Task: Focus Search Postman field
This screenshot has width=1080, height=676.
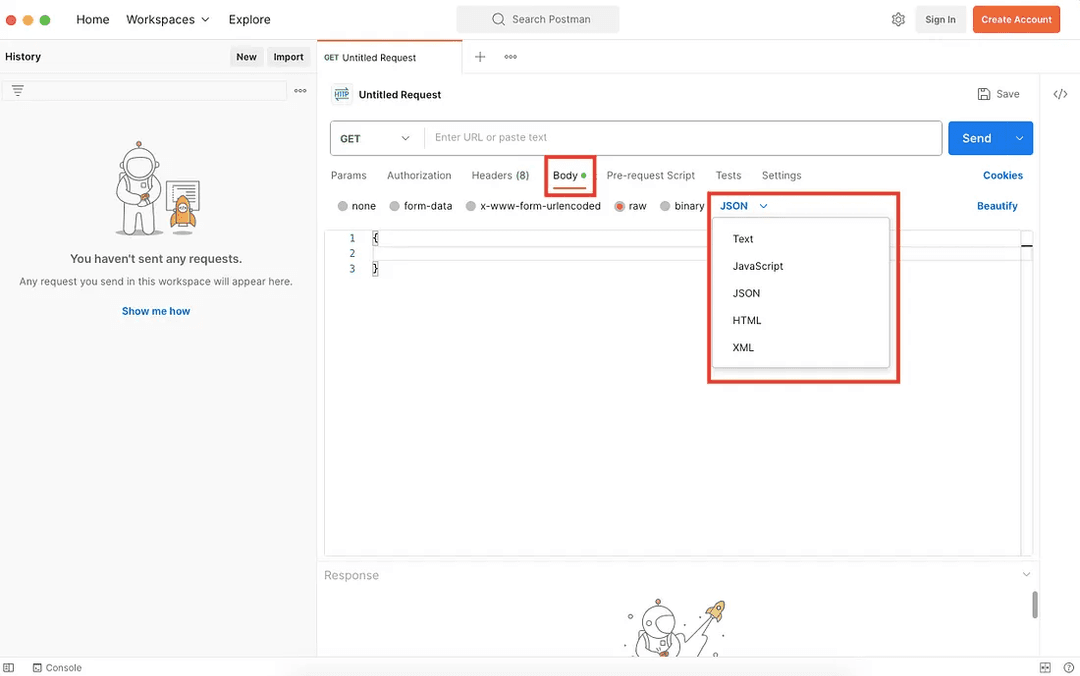Action: 538,19
